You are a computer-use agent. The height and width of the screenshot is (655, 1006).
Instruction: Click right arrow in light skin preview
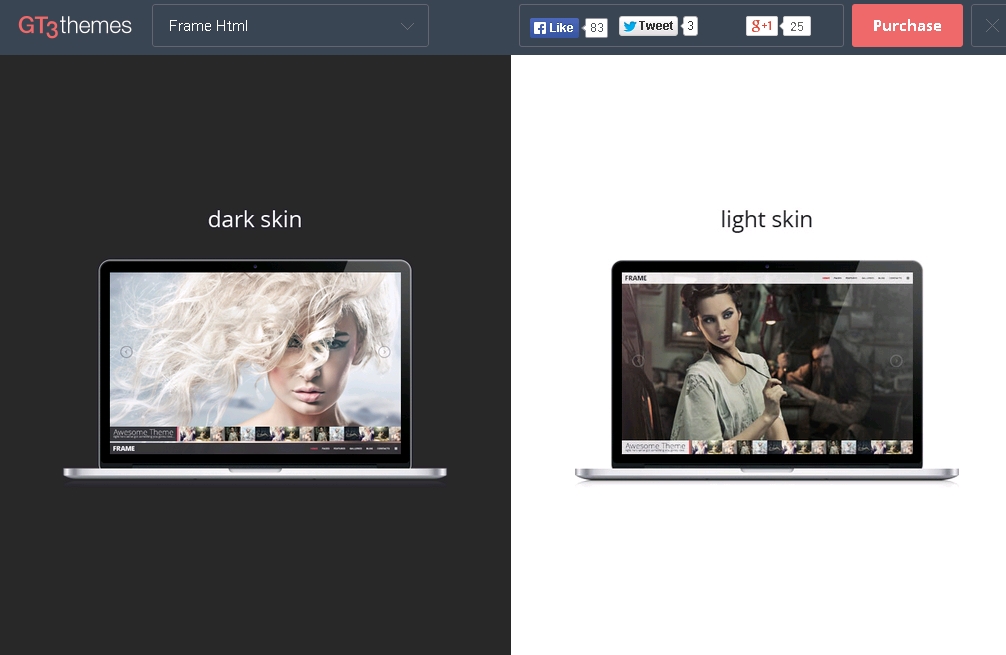tap(896, 361)
